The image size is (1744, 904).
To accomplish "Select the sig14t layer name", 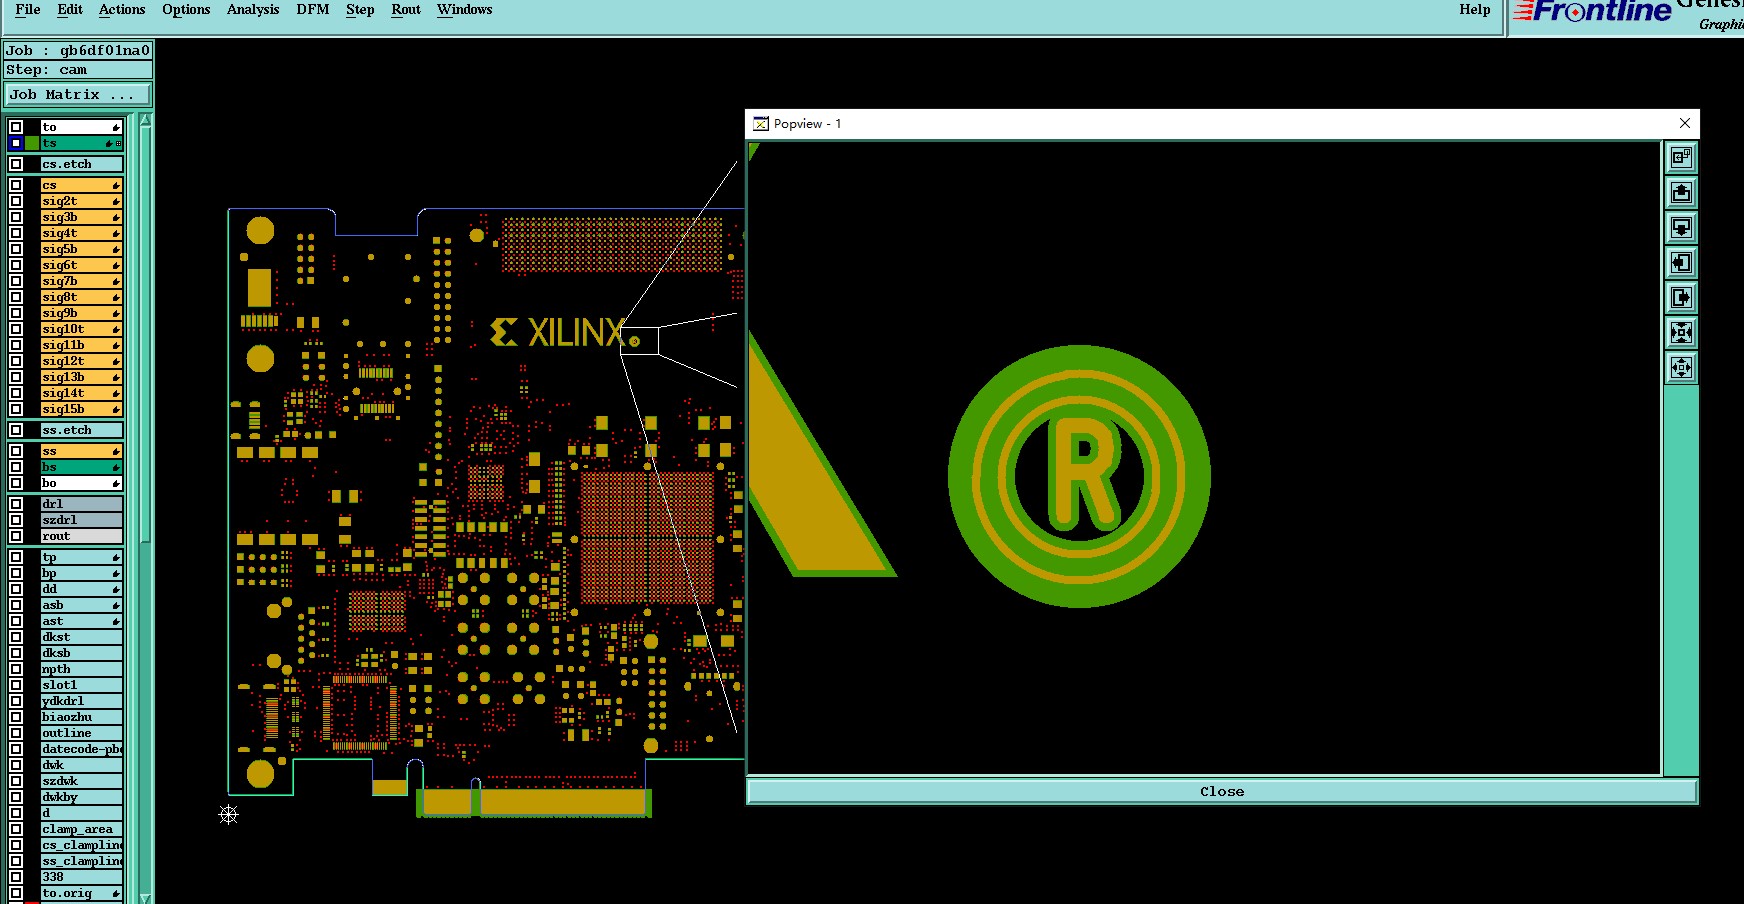I will click(x=81, y=393).
